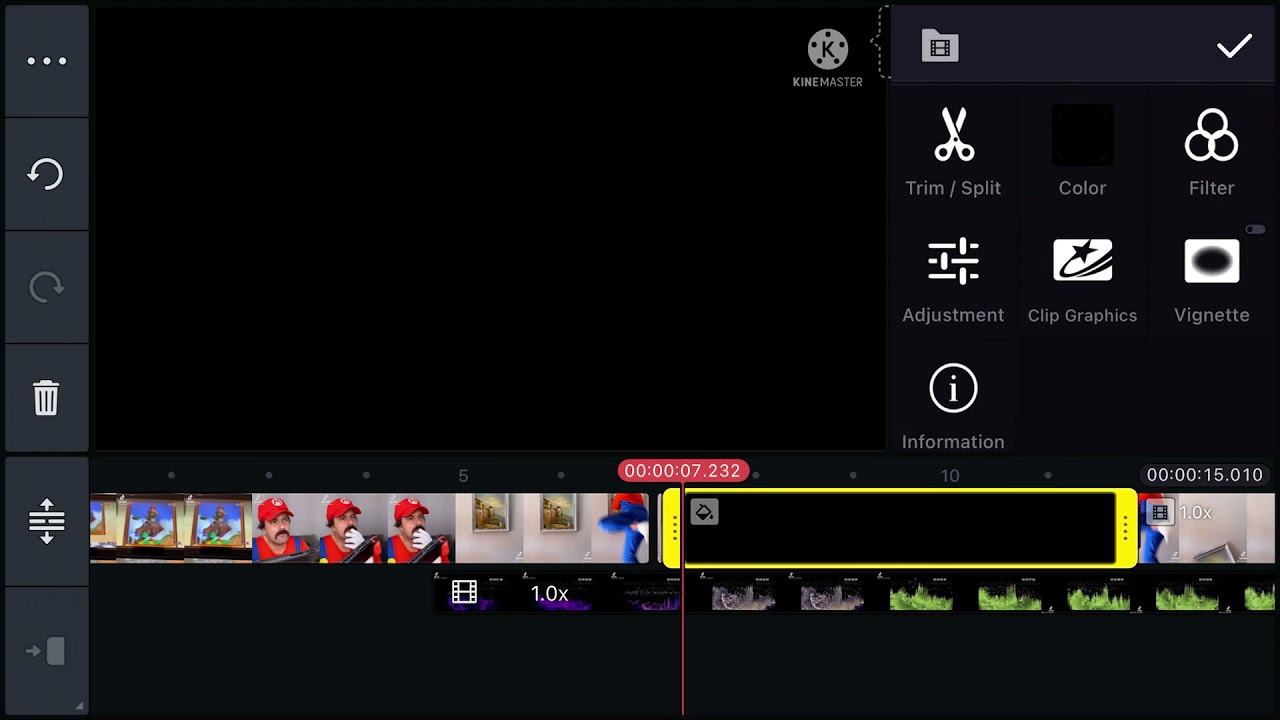
Task: Tap the 5 second ruler mark
Action: click(x=463, y=476)
